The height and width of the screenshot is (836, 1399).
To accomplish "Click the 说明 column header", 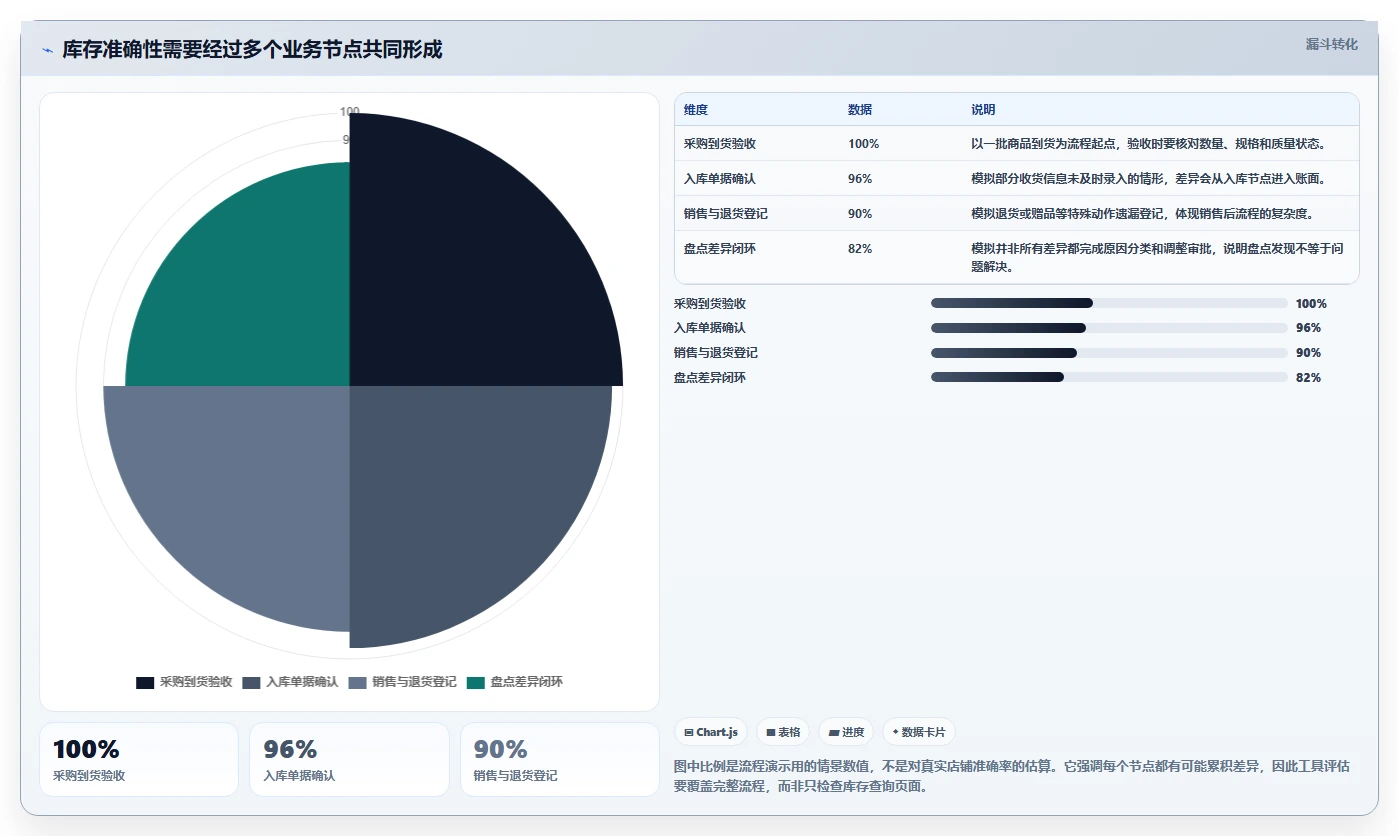I will click(x=983, y=110).
